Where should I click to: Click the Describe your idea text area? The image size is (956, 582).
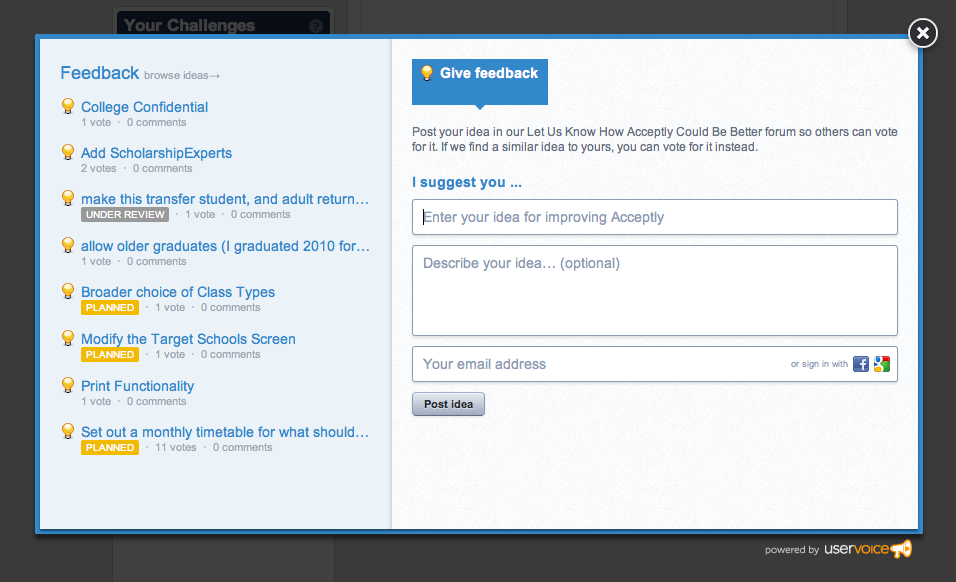coord(655,290)
